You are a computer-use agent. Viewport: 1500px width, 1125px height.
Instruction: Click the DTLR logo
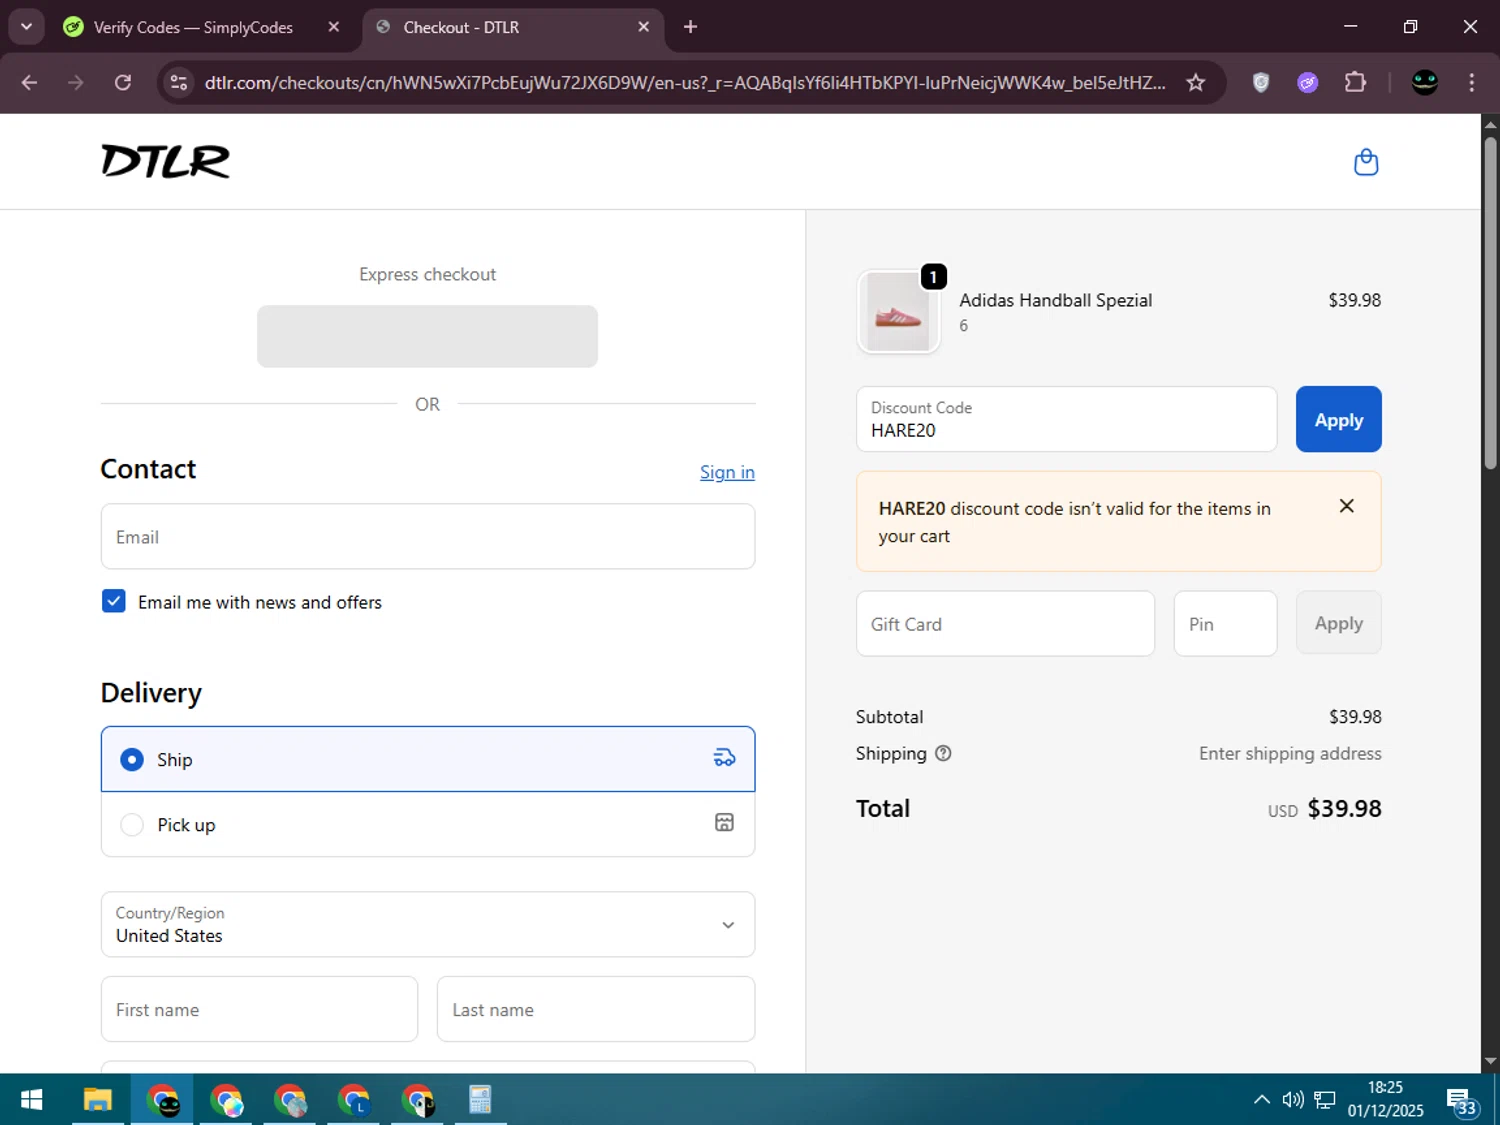166,161
